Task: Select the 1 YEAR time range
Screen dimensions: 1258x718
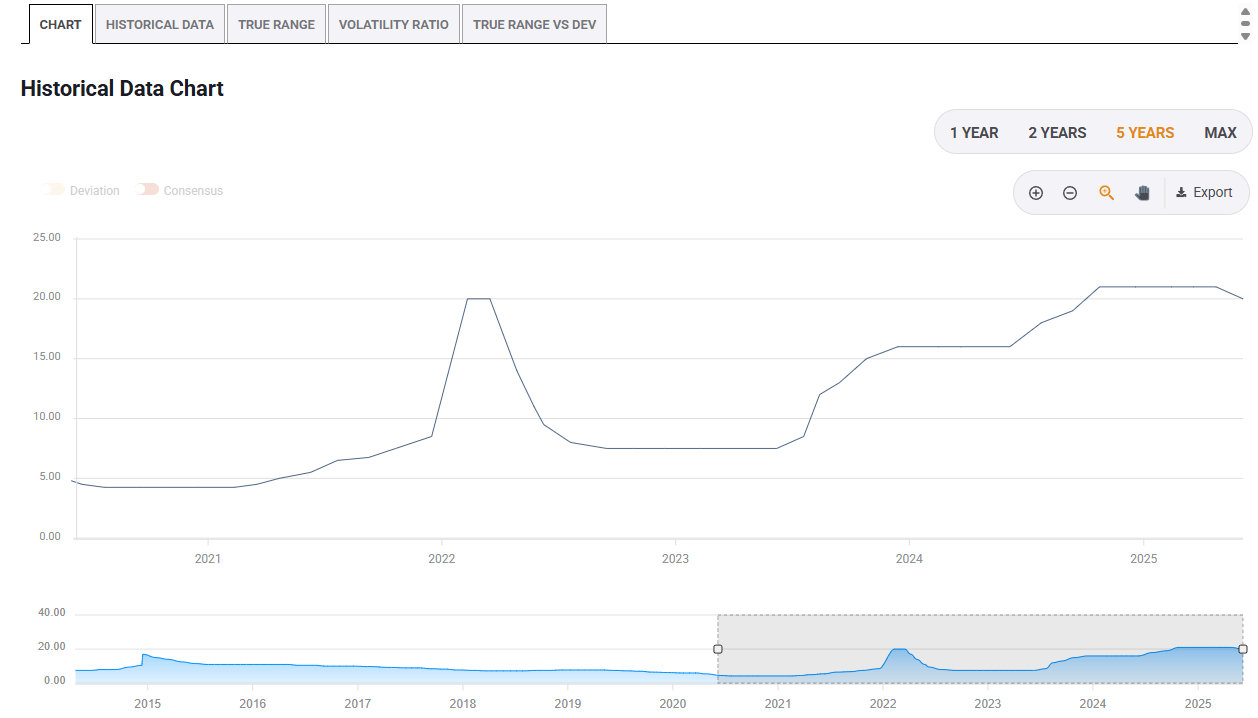Action: coord(974,132)
